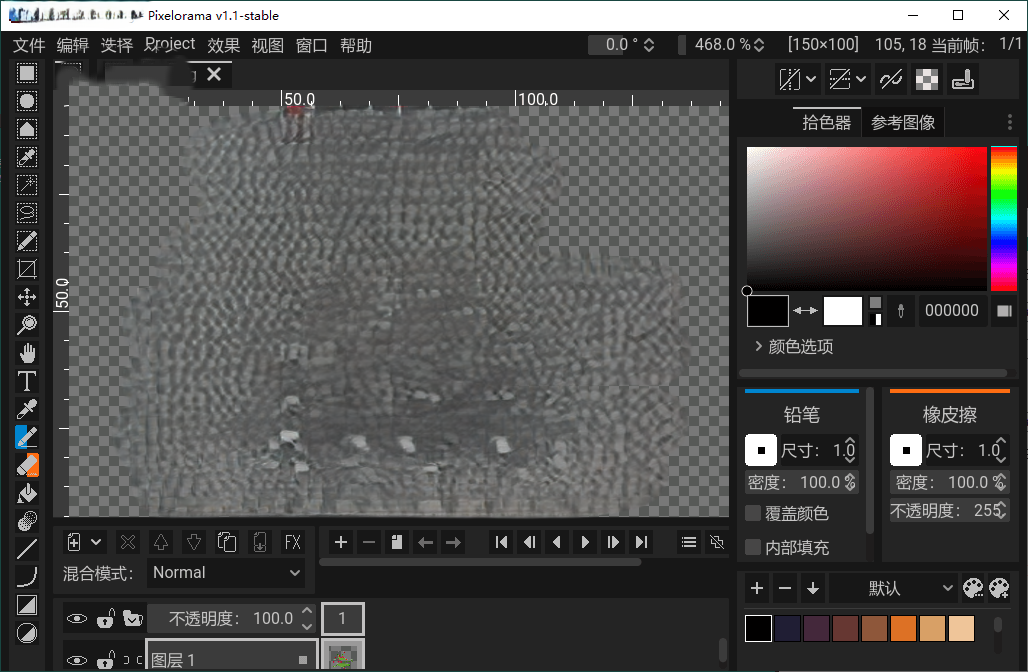Select the Shading tool
The image size is (1028, 672).
coord(27,521)
